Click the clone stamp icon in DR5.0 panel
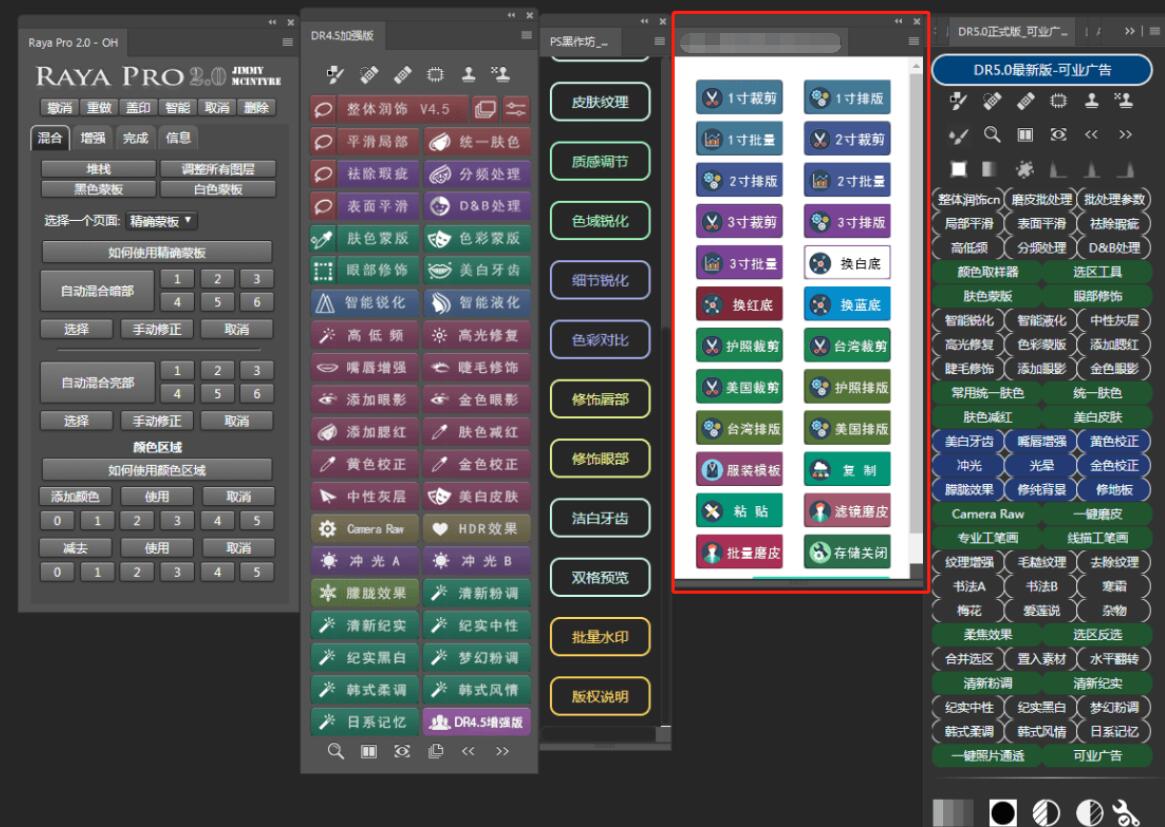The width and height of the screenshot is (1165, 827). coord(1090,101)
